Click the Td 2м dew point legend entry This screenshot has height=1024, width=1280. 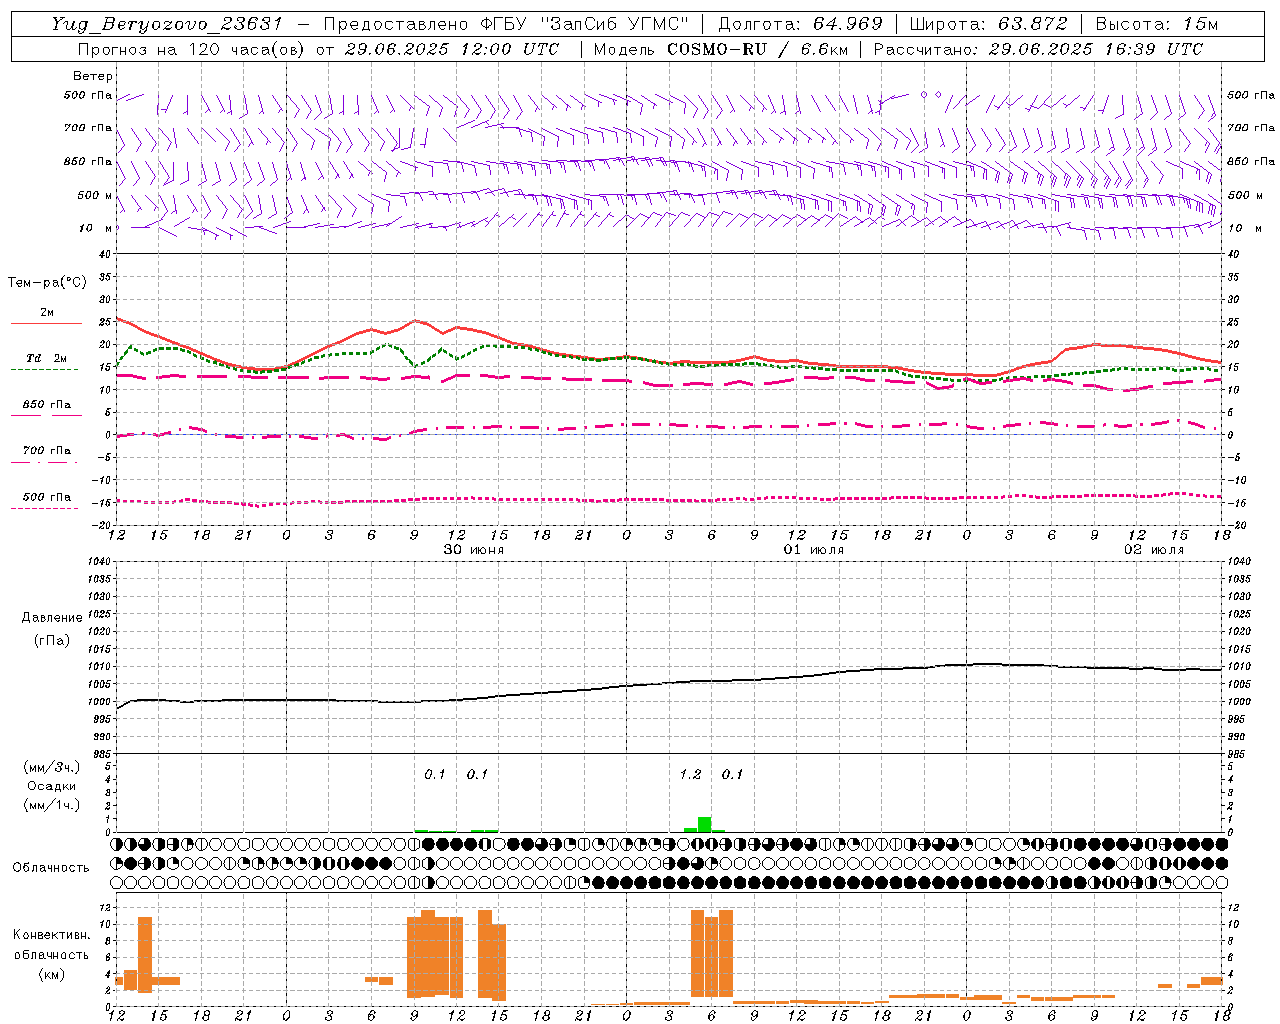pyautogui.click(x=46, y=358)
